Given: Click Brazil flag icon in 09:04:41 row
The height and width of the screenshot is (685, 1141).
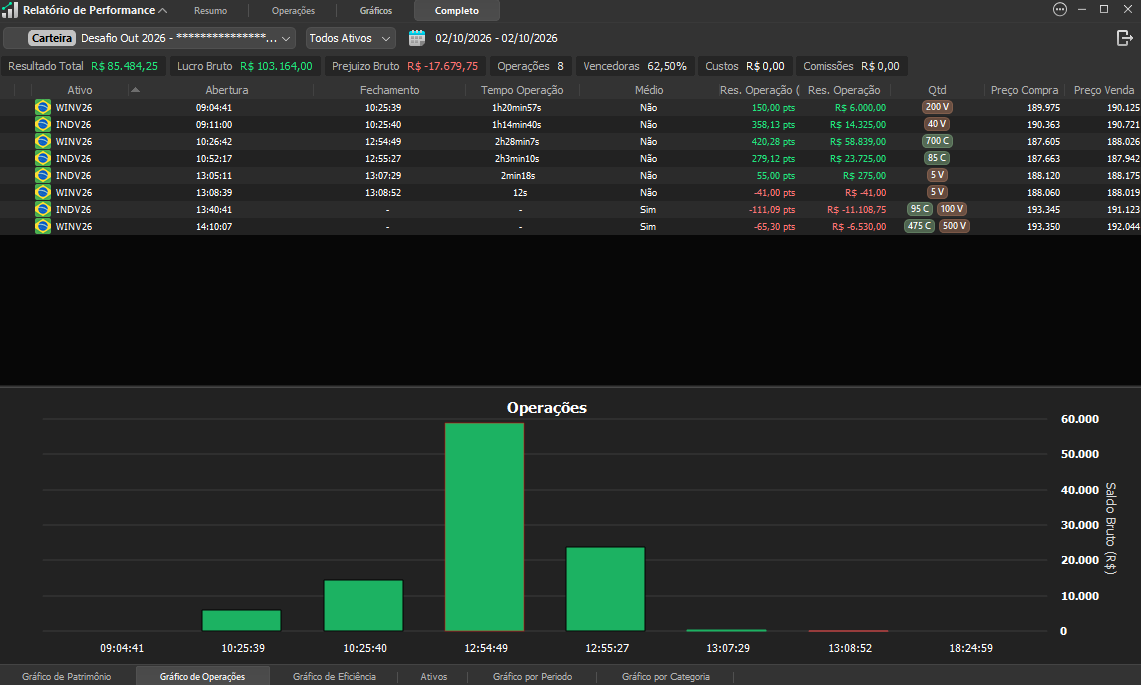Looking at the screenshot, I should tap(43, 107).
